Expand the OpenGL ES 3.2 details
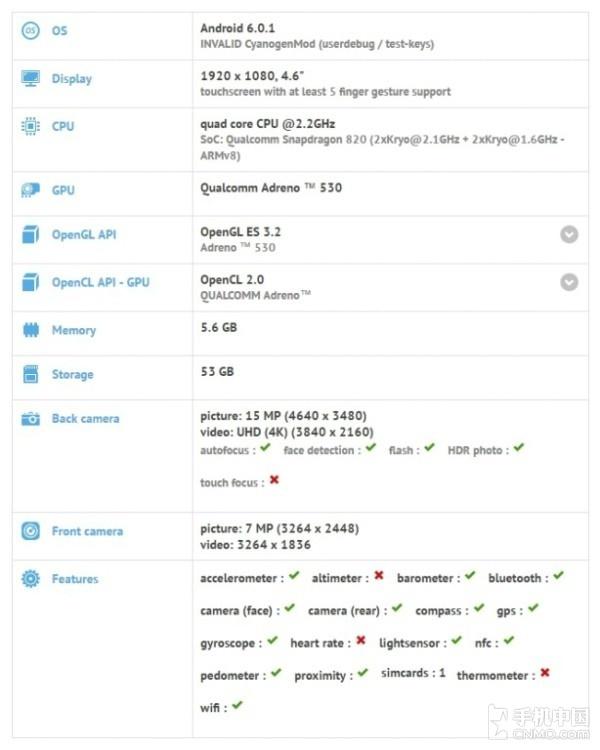Screen dimensions: 600x750 pyautogui.click(x=569, y=234)
